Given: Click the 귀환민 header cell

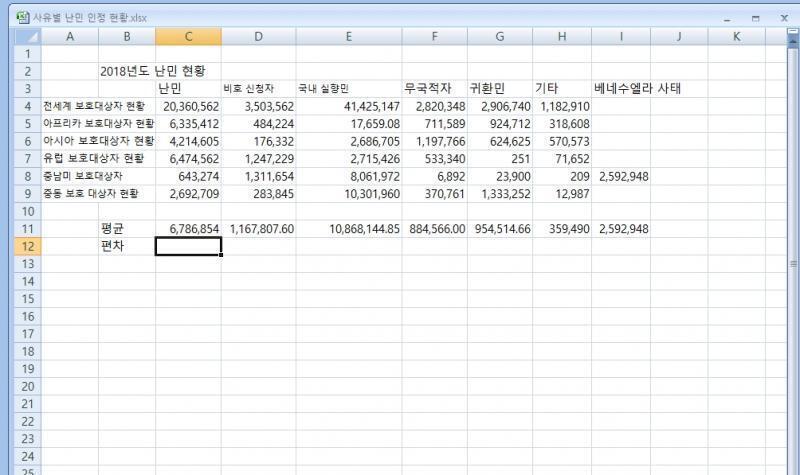Looking at the screenshot, I should pyautogui.click(x=499, y=89).
